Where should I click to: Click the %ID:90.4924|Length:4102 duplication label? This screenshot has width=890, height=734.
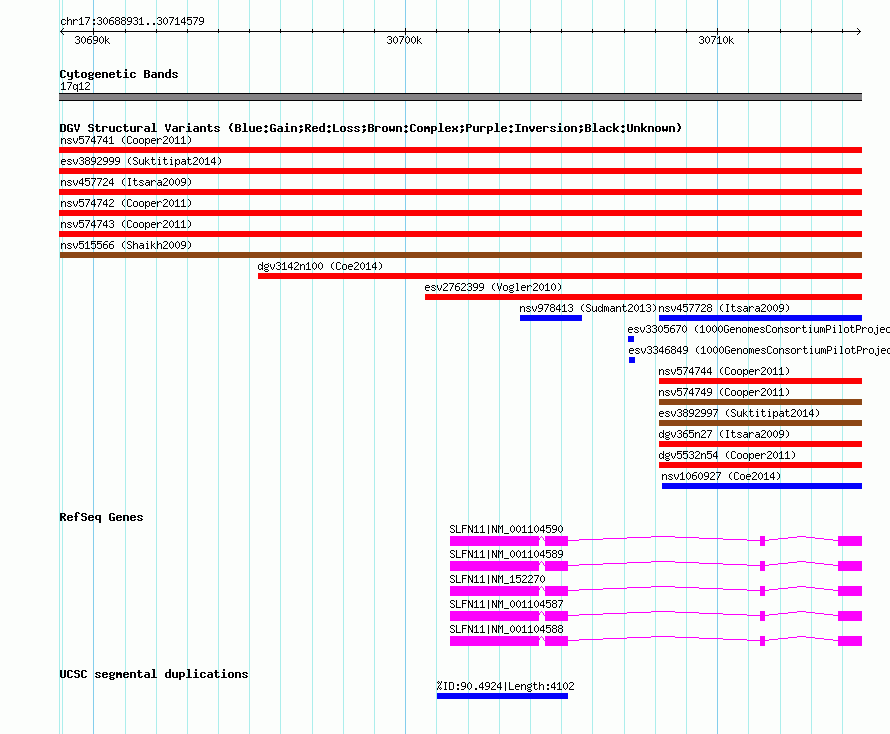click(505, 686)
